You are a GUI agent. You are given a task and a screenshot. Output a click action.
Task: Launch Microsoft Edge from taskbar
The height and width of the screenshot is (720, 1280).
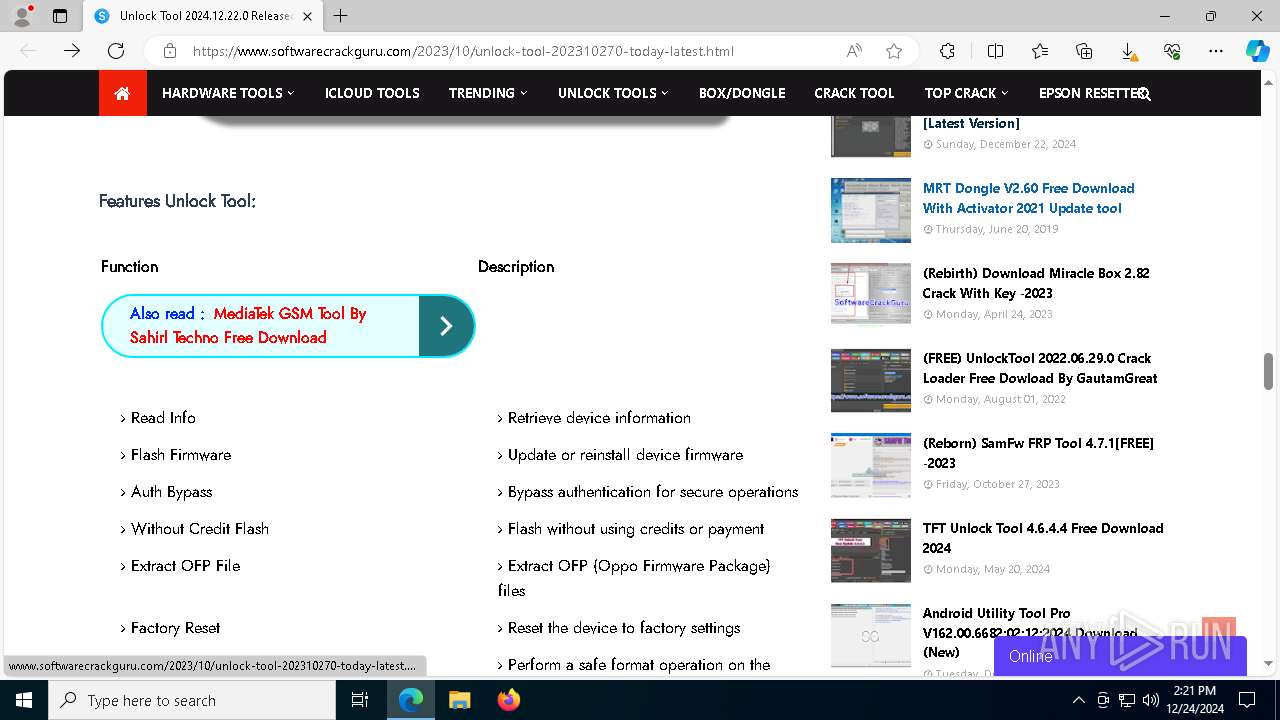[411, 700]
